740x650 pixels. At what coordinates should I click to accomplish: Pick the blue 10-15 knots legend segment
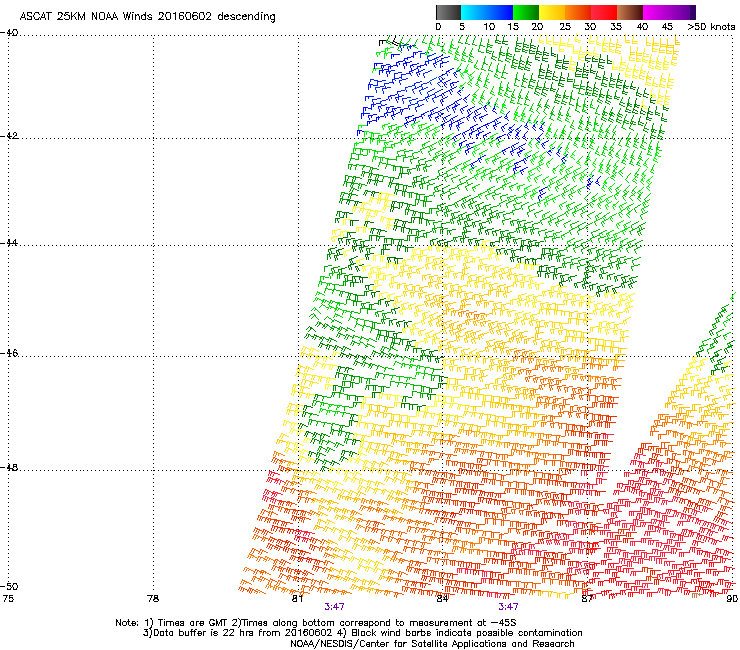500,12
